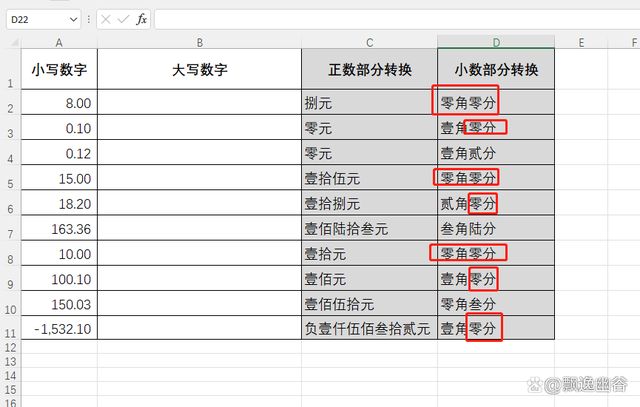Image resolution: width=640 pixels, height=407 pixels.
Task: Select row 11 header
Action: [10, 328]
